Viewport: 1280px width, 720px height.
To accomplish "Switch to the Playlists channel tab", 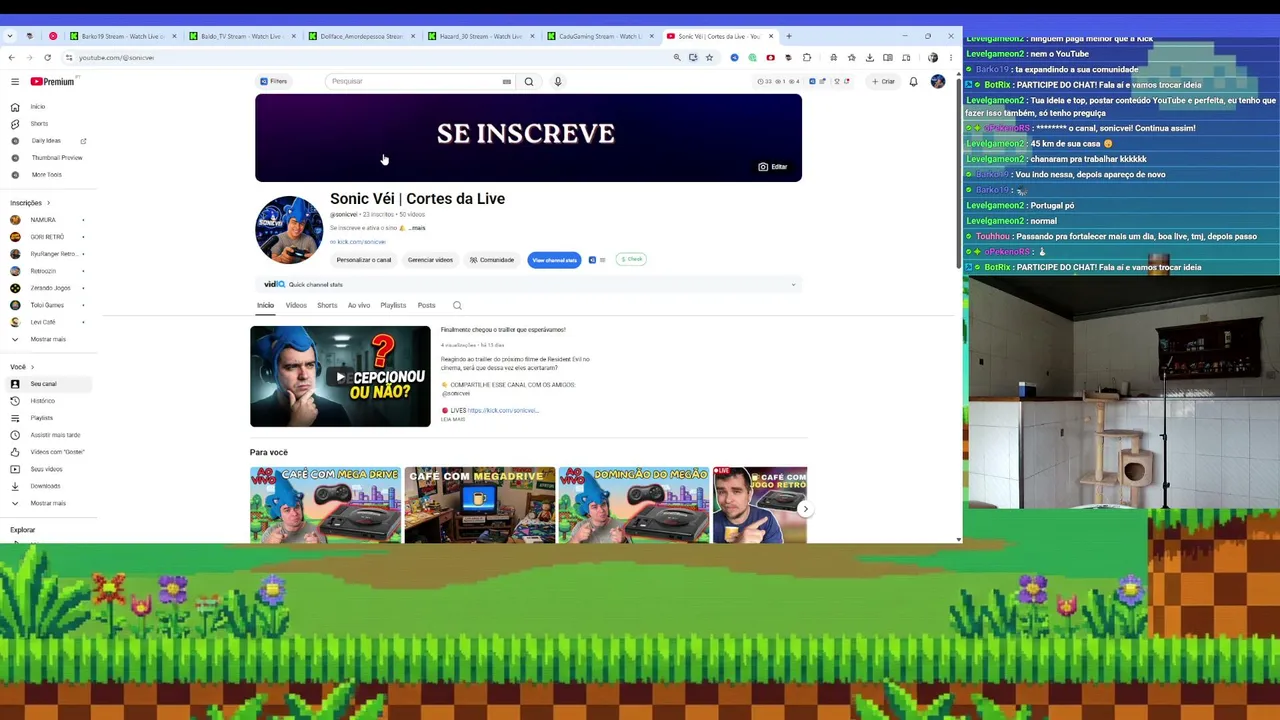I will pyautogui.click(x=393, y=305).
